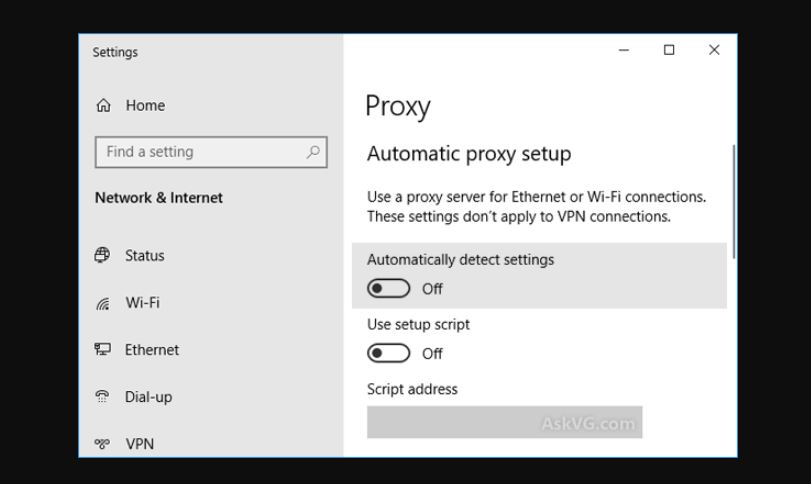The image size is (811, 484).
Task: Click the Home house icon
Action: [x=103, y=105]
